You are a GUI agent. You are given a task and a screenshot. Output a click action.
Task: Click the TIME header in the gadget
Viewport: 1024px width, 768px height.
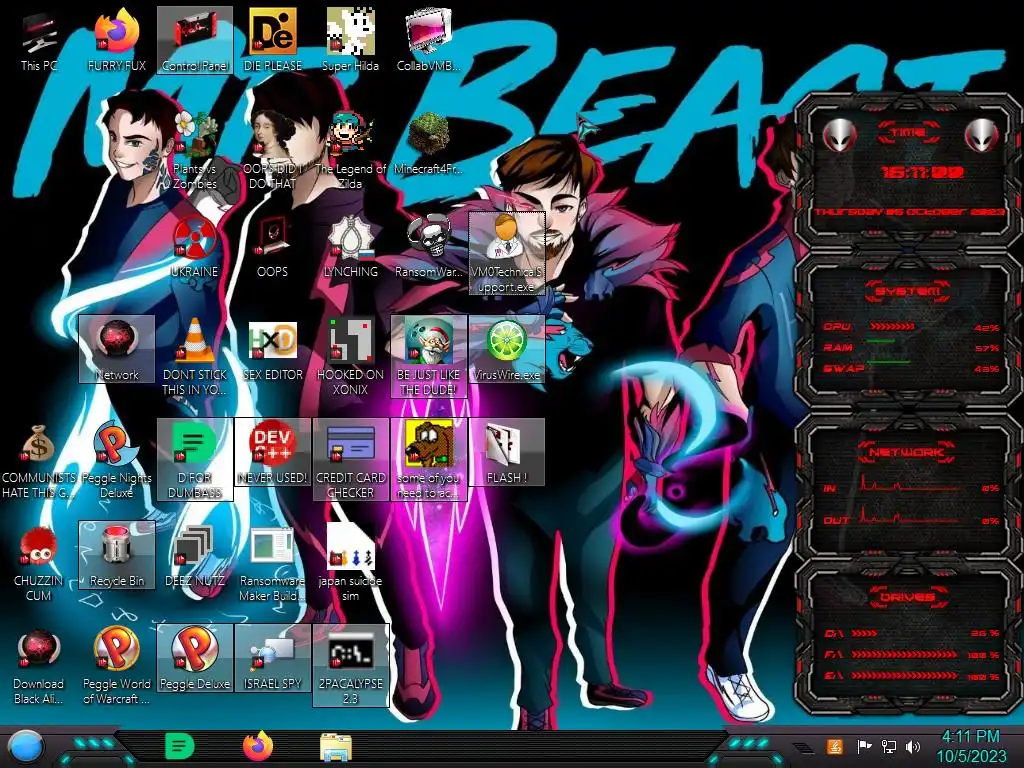(908, 132)
